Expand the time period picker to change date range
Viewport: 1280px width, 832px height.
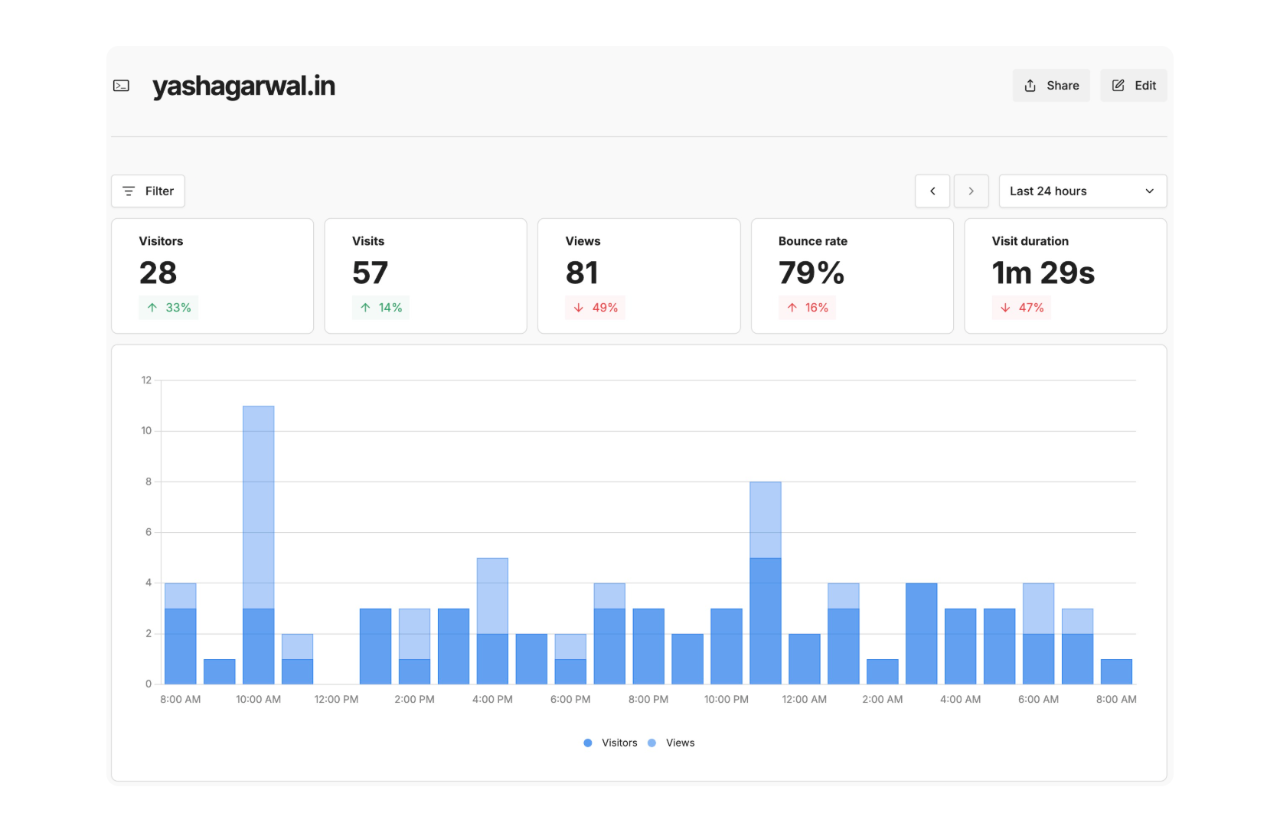1083,191
